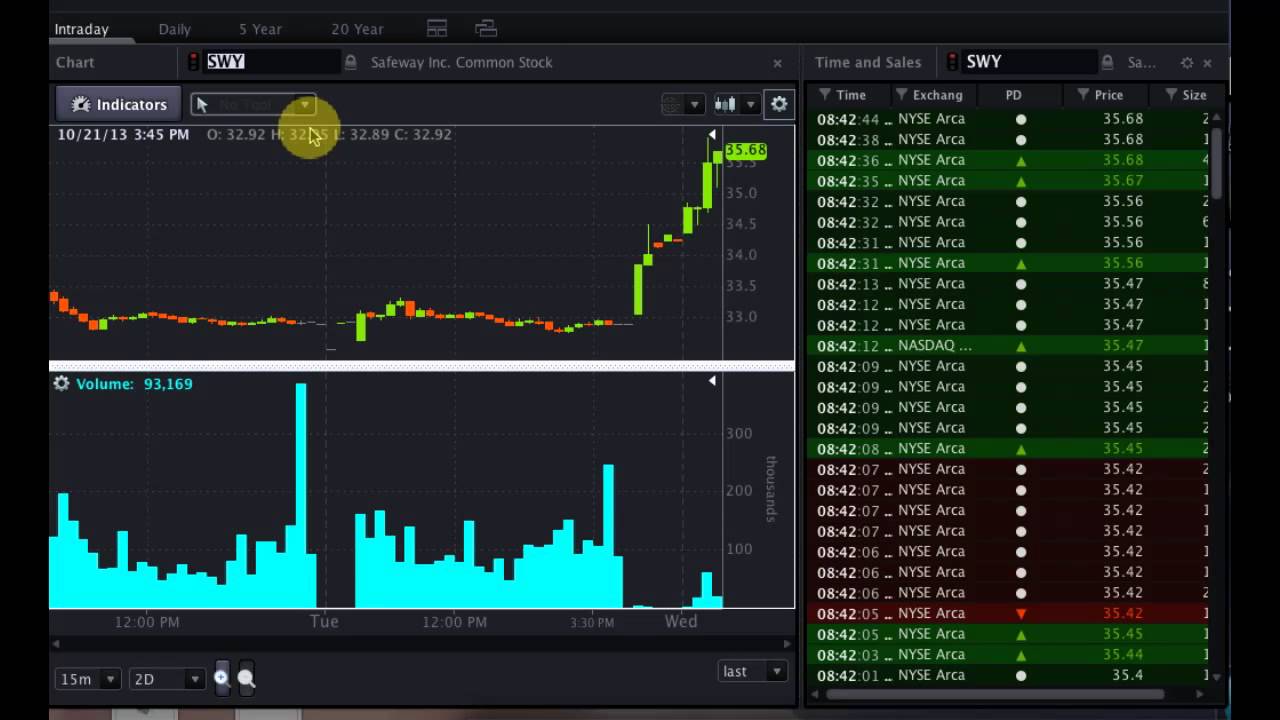The image size is (1280, 720).
Task: Click Time and Sales SWY symbol field
Action: point(1030,62)
